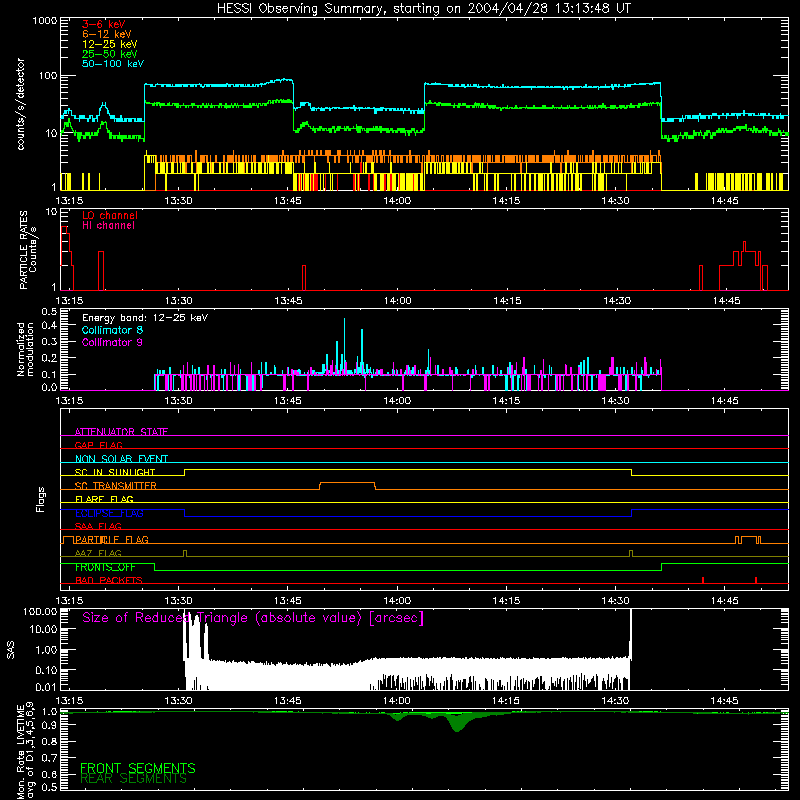Image resolution: width=800 pixels, height=800 pixels.
Task: Click the 1.0 tick on livetime axis
Action: pos(49,711)
